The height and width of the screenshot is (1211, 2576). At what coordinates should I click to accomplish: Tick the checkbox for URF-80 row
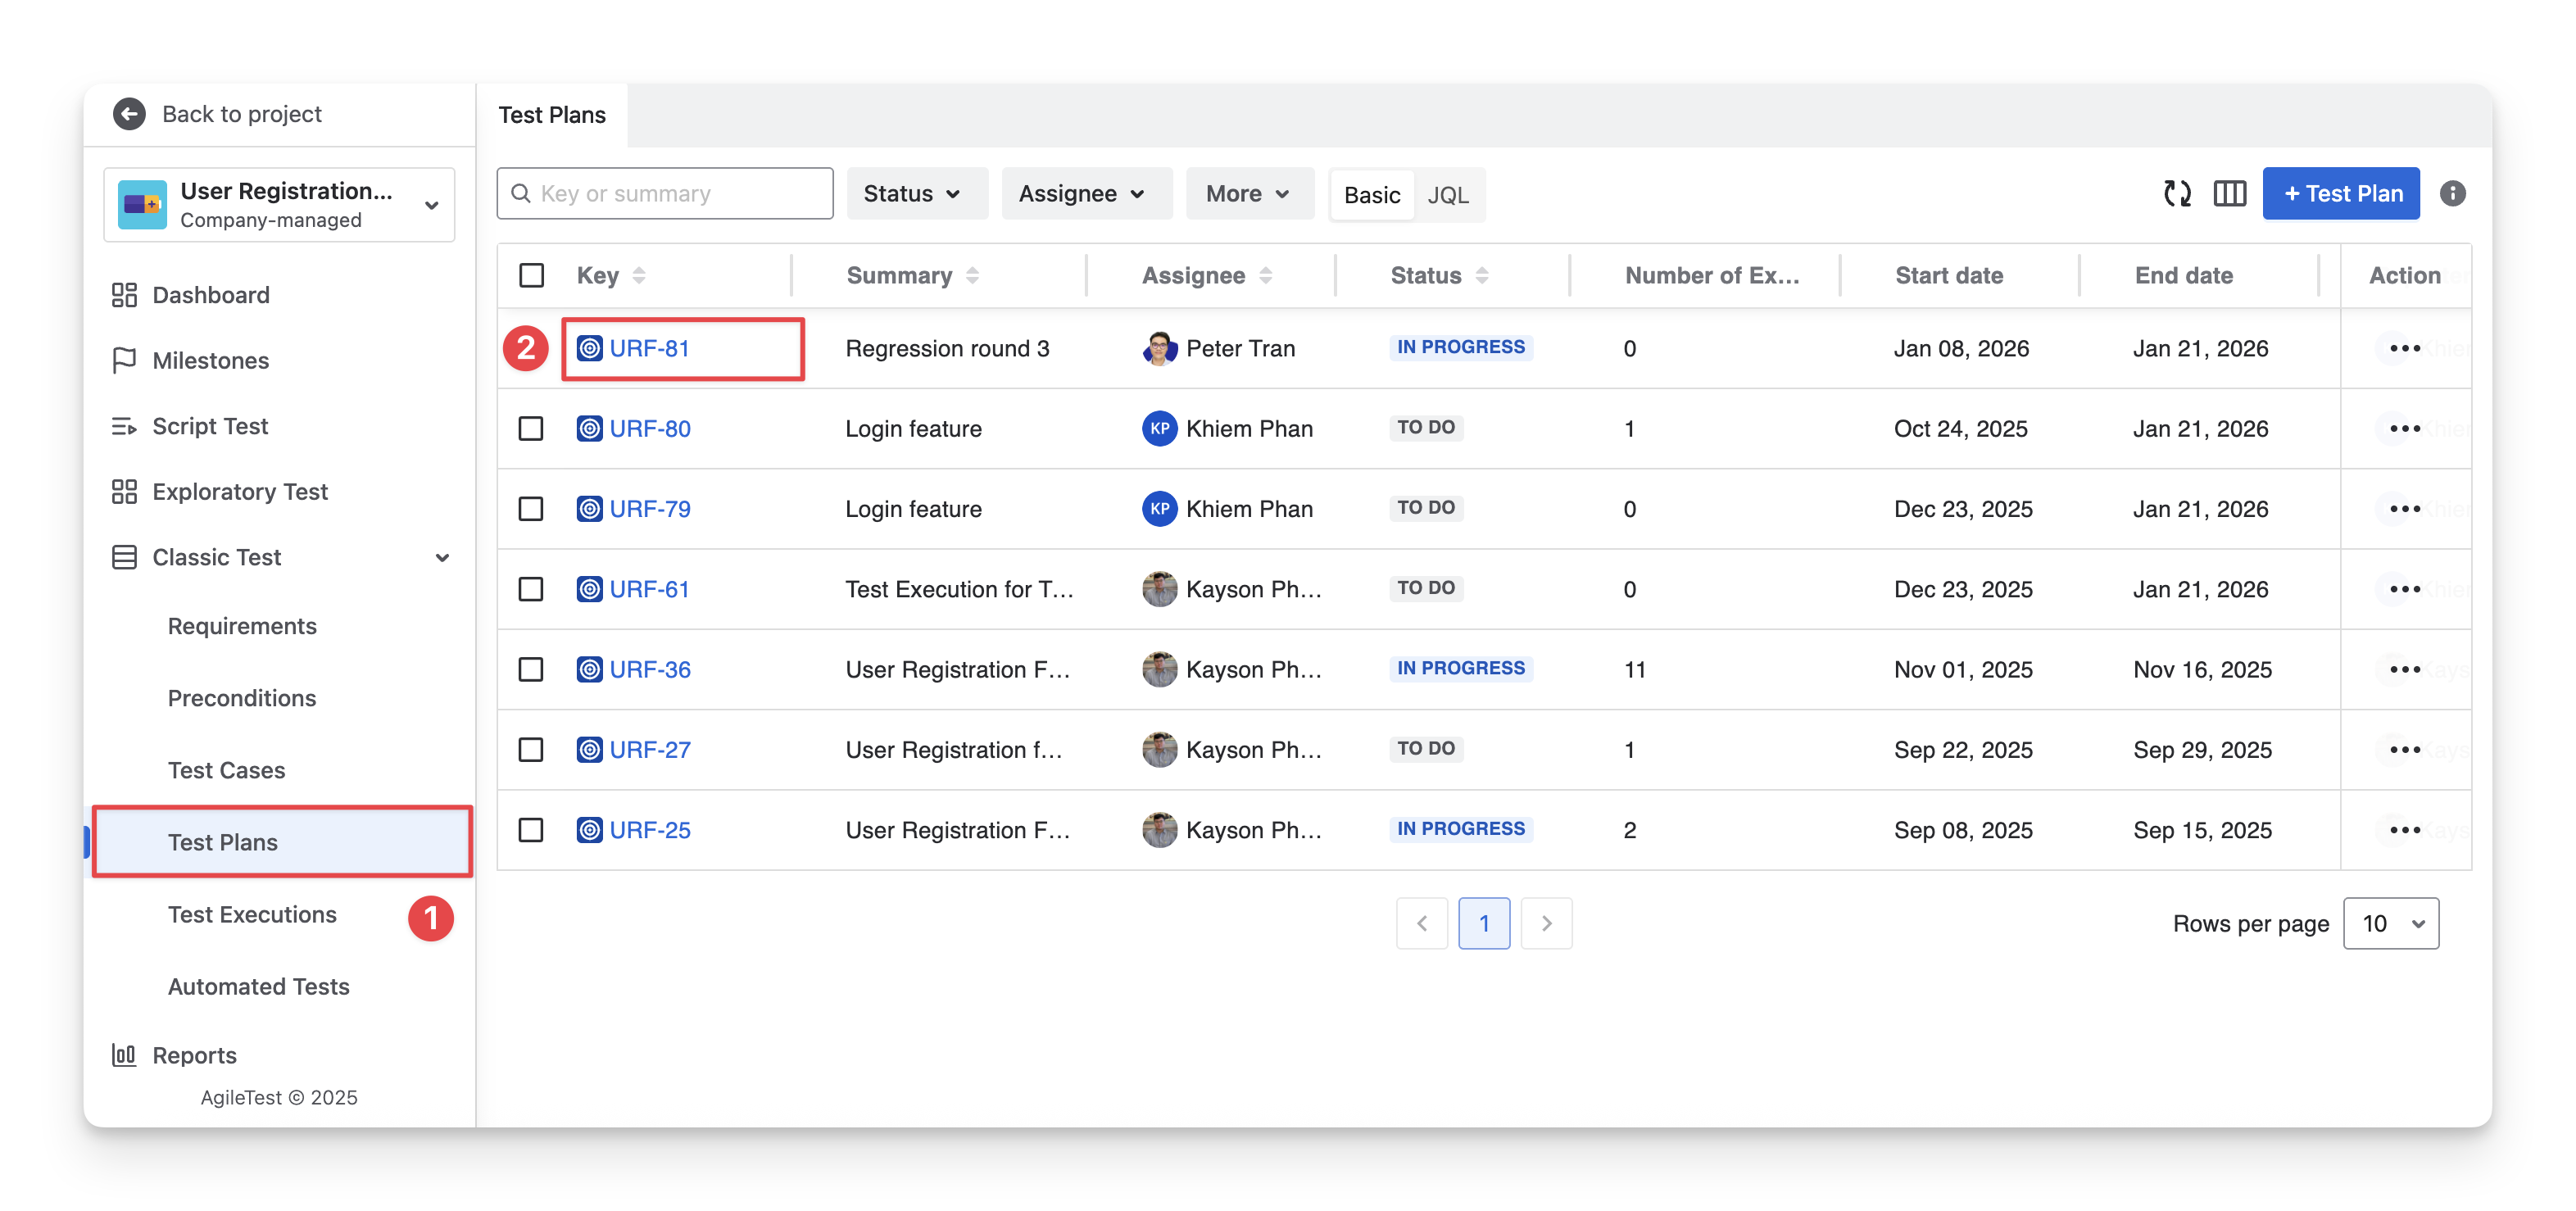tap(531, 429)
